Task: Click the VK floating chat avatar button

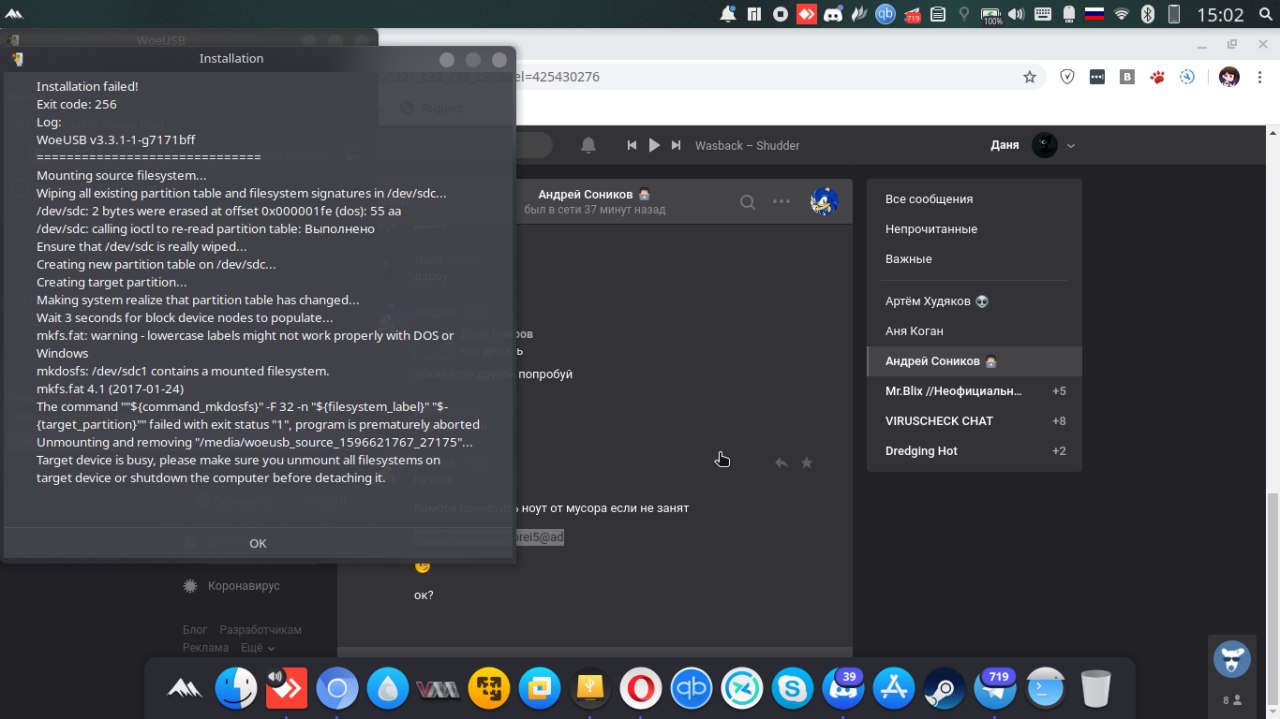Action: (x=1232, y=659)
